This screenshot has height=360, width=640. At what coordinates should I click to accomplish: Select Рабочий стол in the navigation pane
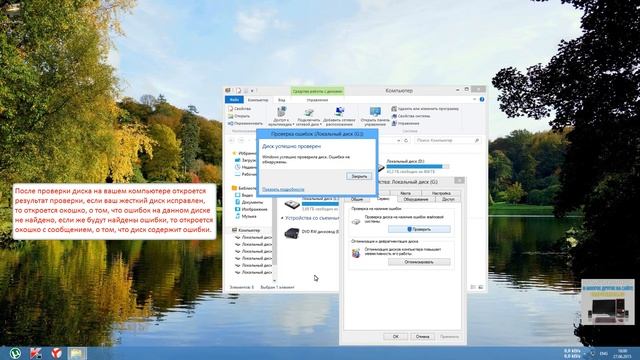[x=246, y=174]
